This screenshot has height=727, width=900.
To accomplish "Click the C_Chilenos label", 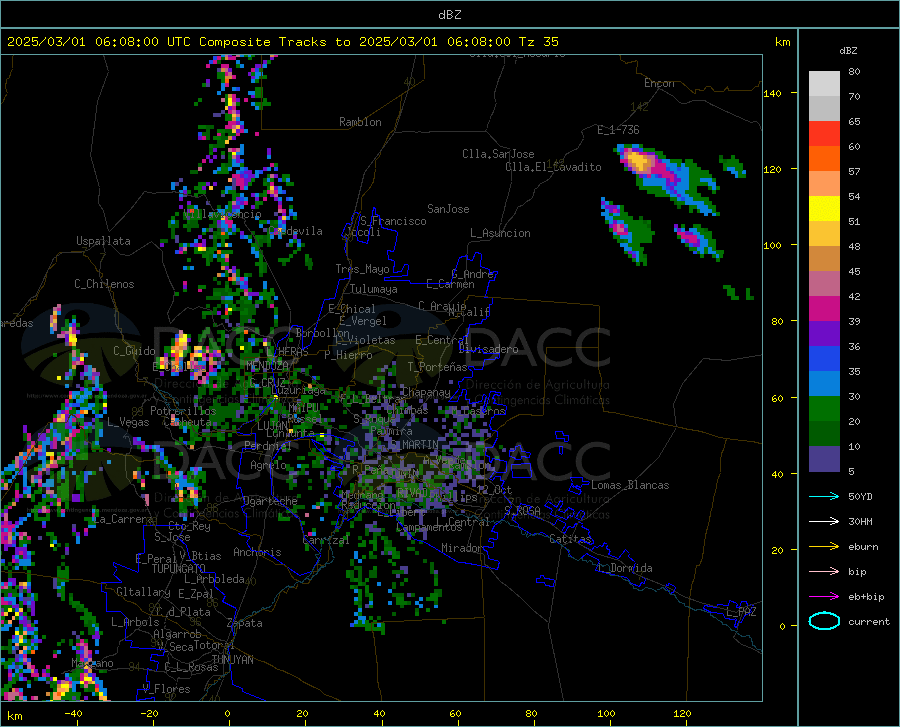I will click(104, 284).
